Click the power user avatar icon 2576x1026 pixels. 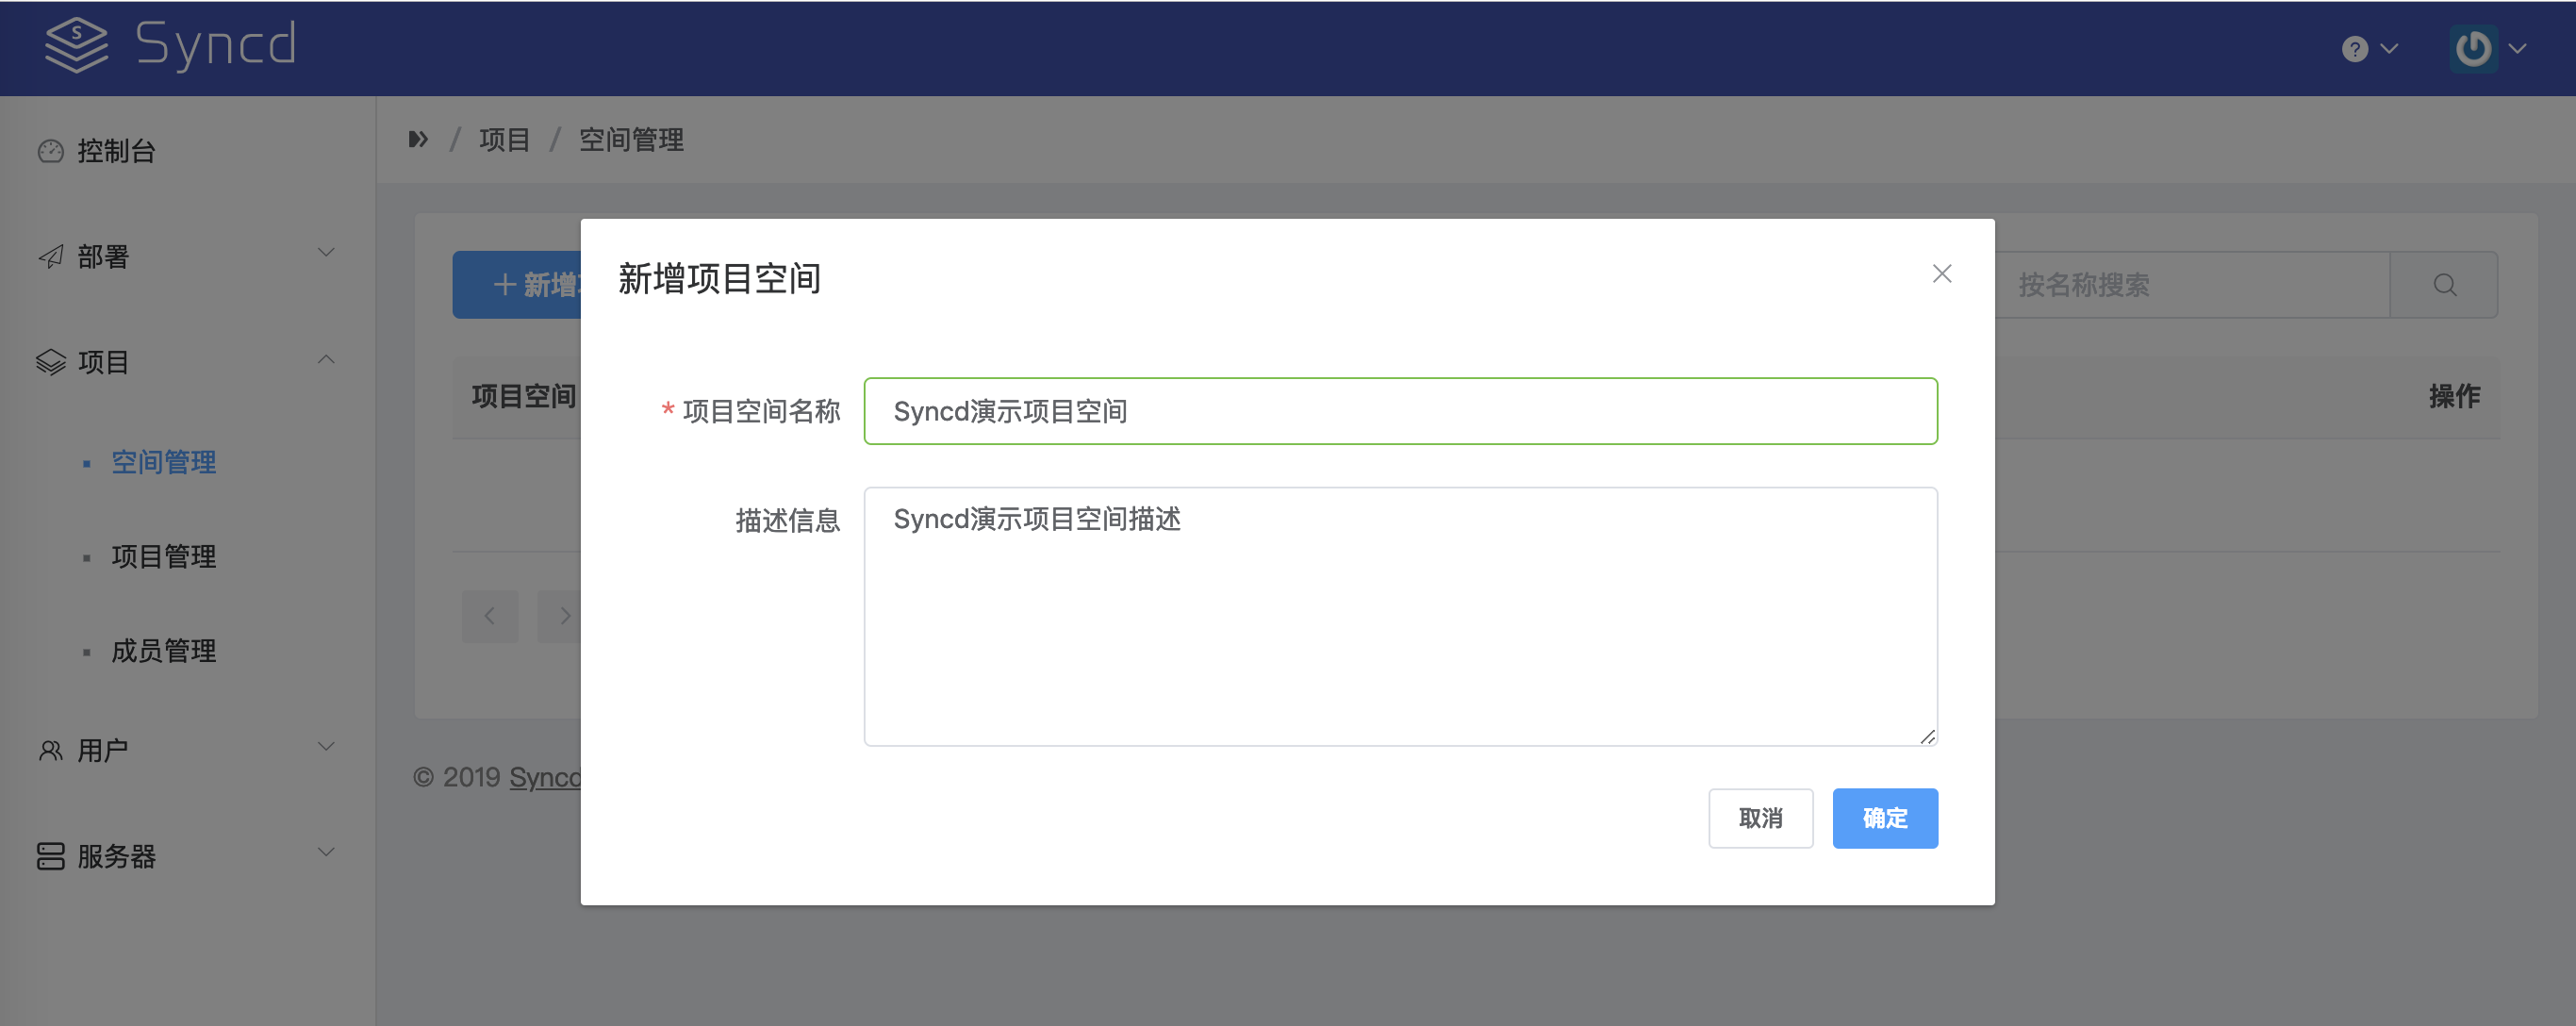[x=2473, y=49]
